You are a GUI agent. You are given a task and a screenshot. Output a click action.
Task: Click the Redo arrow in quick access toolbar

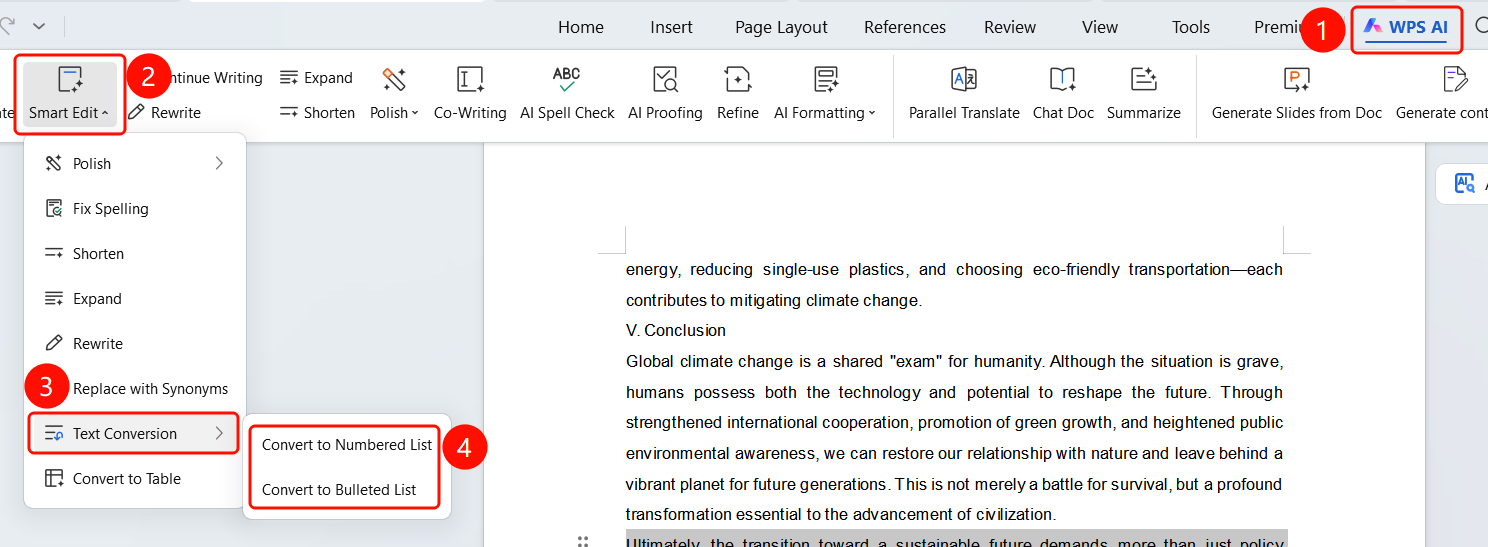7,26
